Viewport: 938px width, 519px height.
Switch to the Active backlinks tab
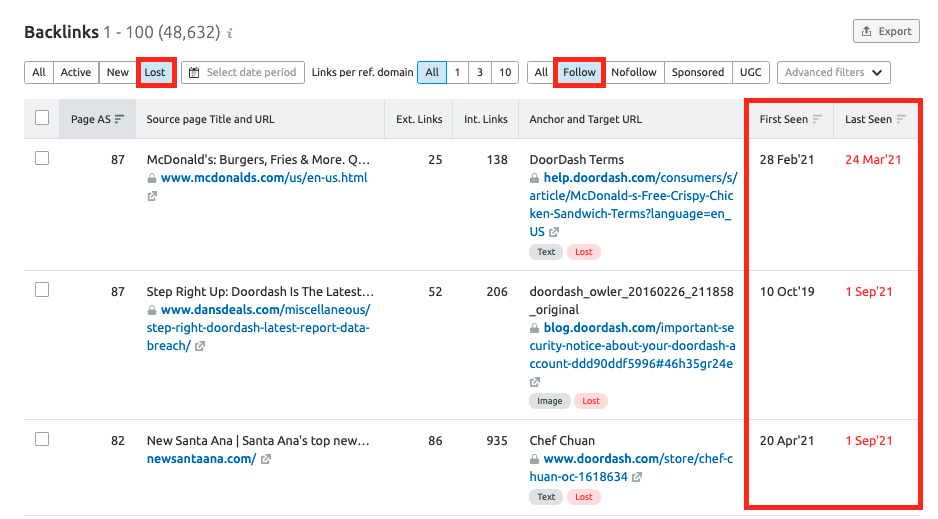75,72
